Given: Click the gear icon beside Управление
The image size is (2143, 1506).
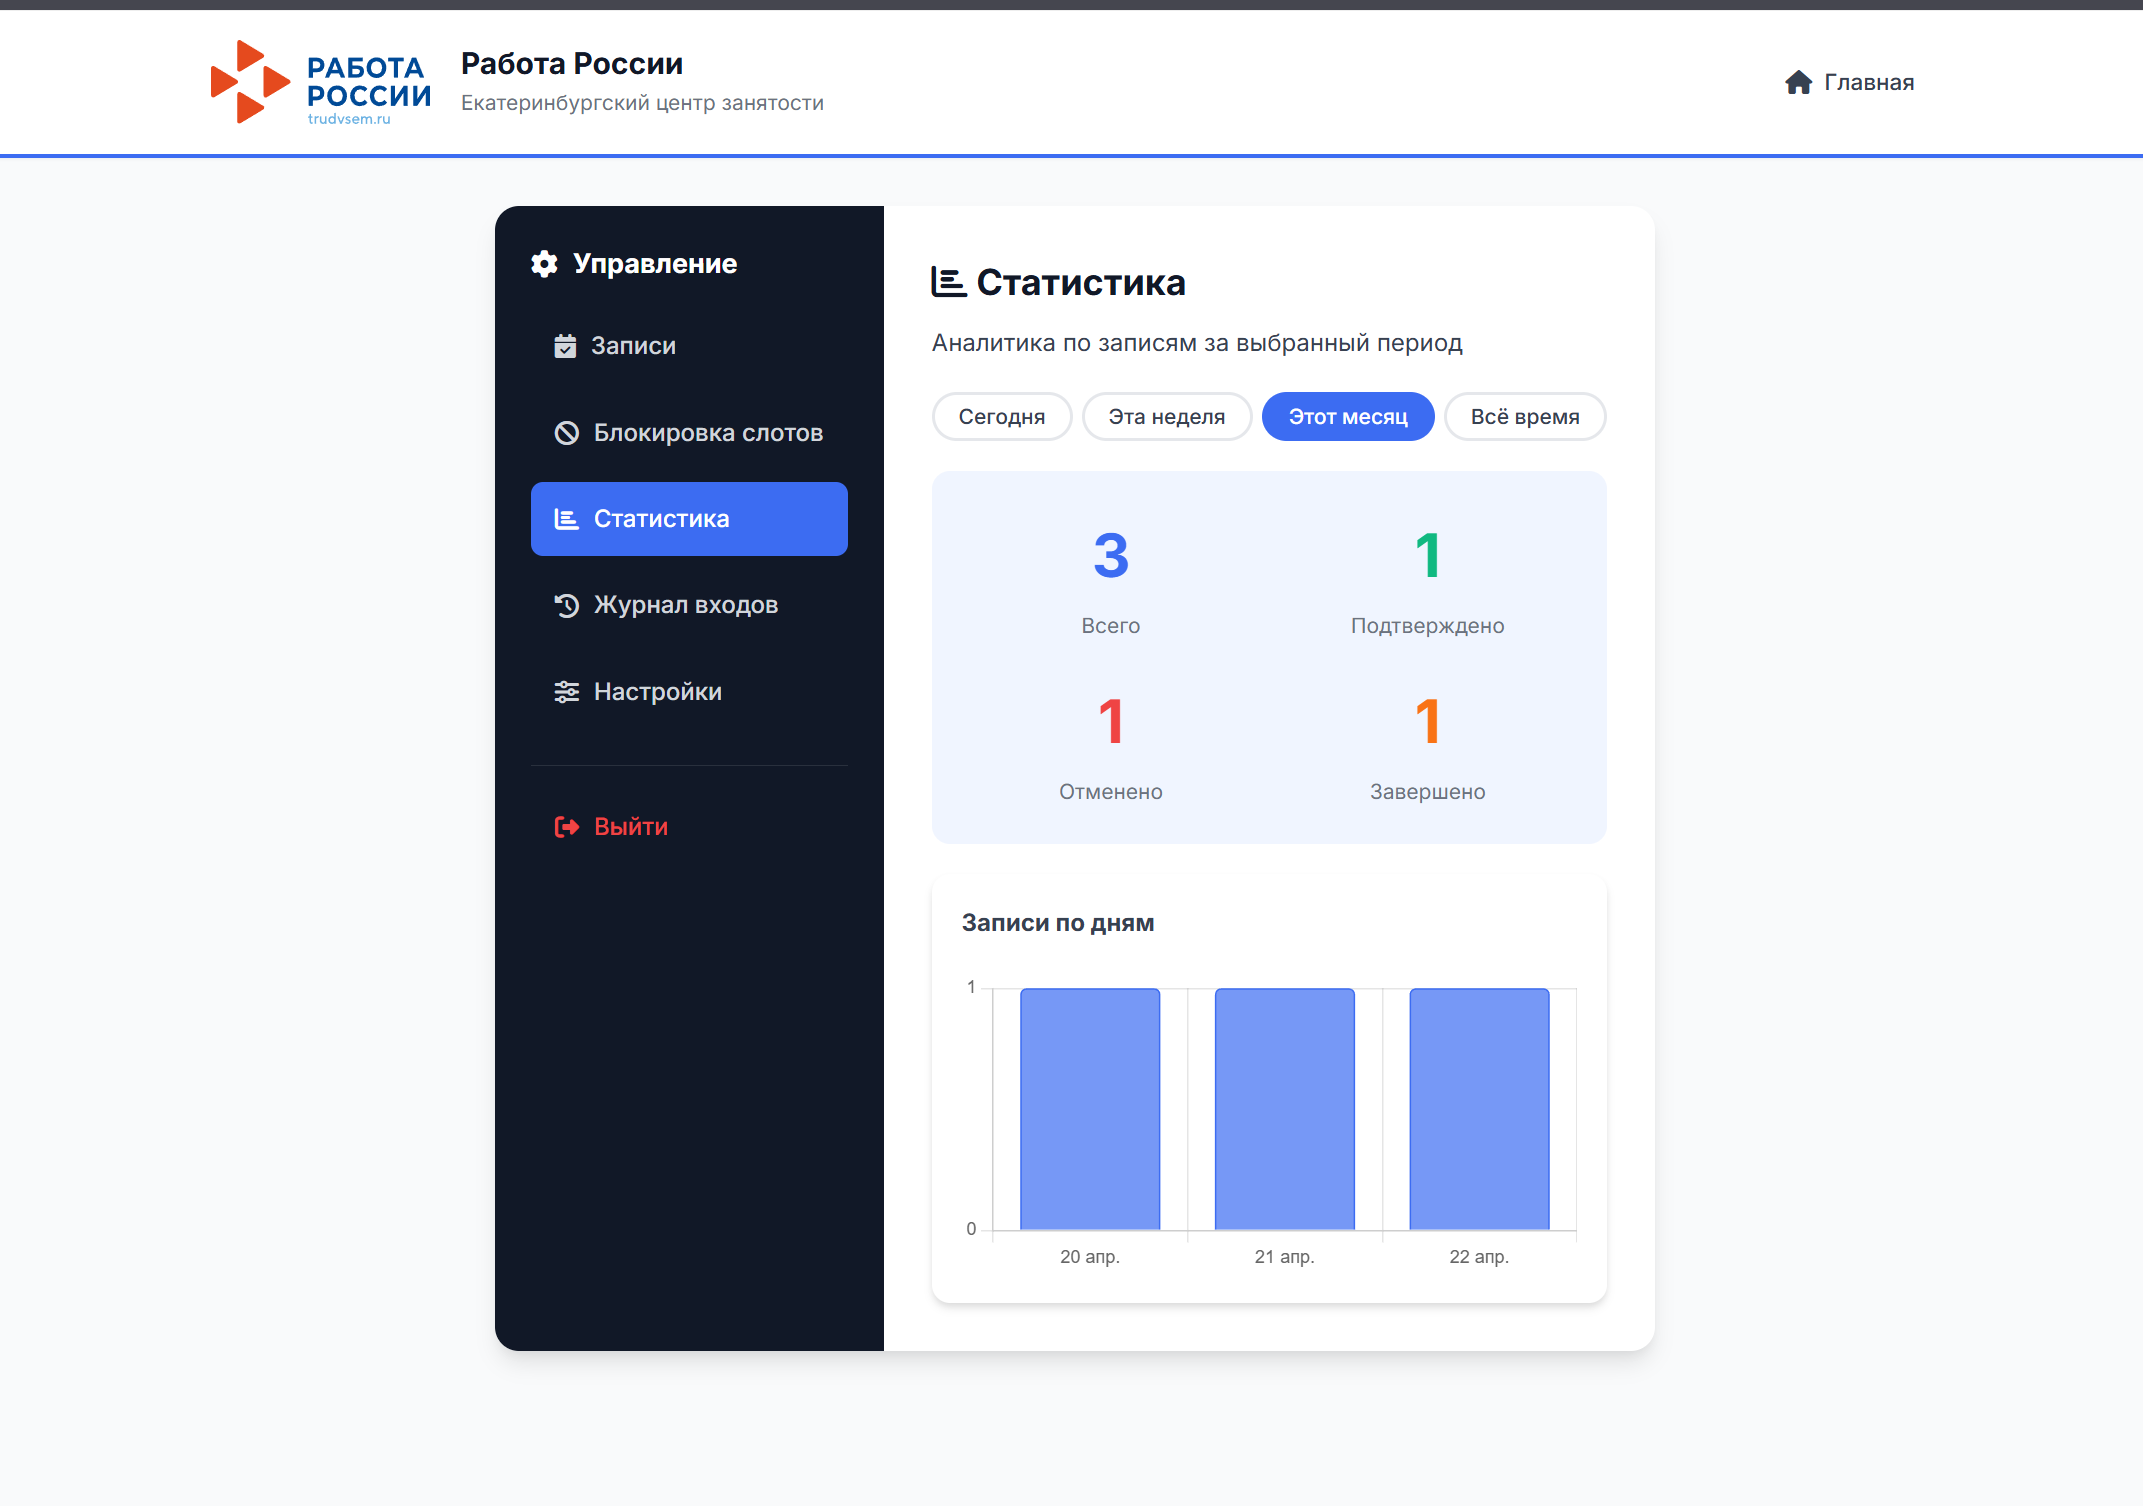Looking at the screenshot, I should click(x=545, y=264).
